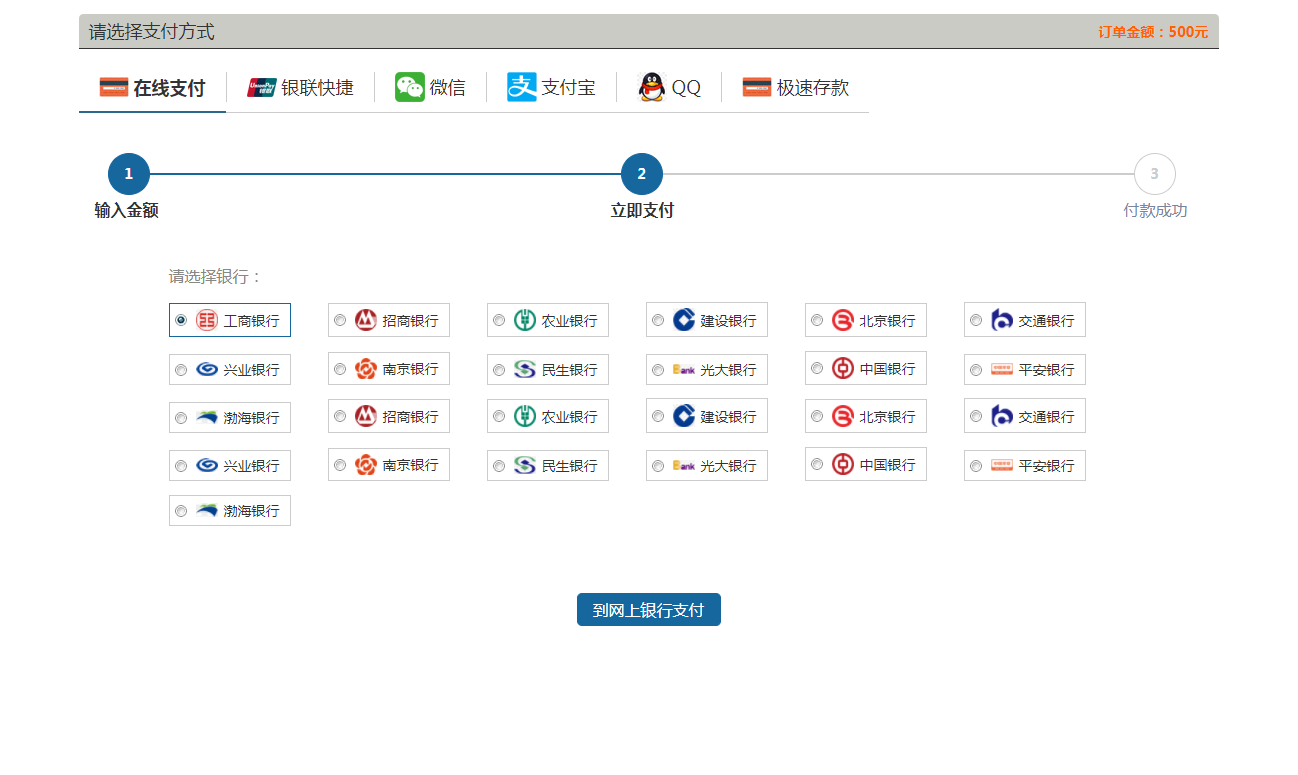Screen dimensions: 1298x775
Task: Click the 农业银行 logo in the third row
Action: click(525, 416)
